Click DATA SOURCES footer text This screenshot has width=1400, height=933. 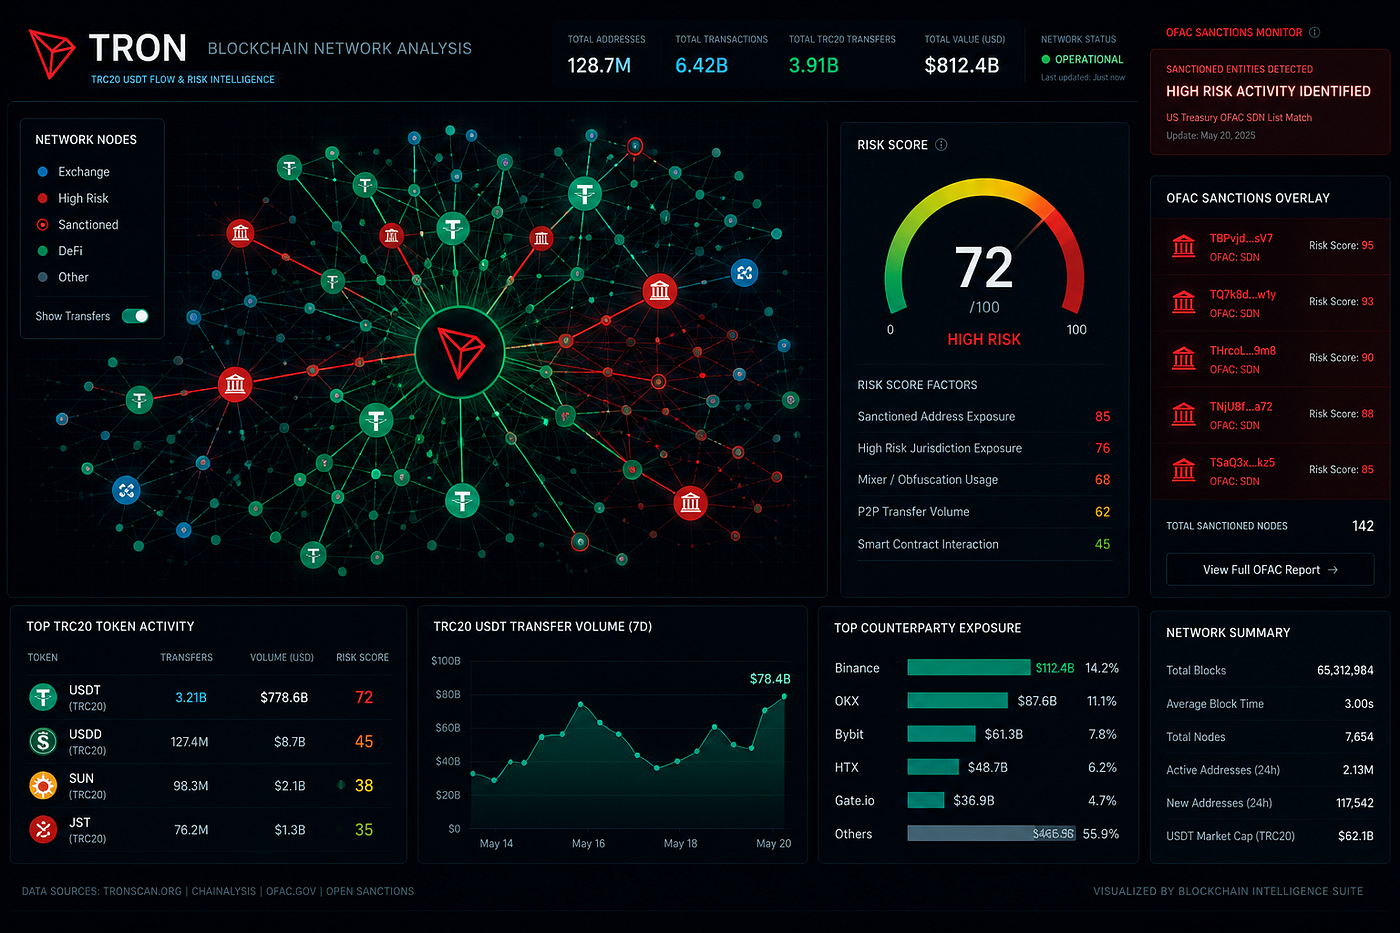coord(218,891)
